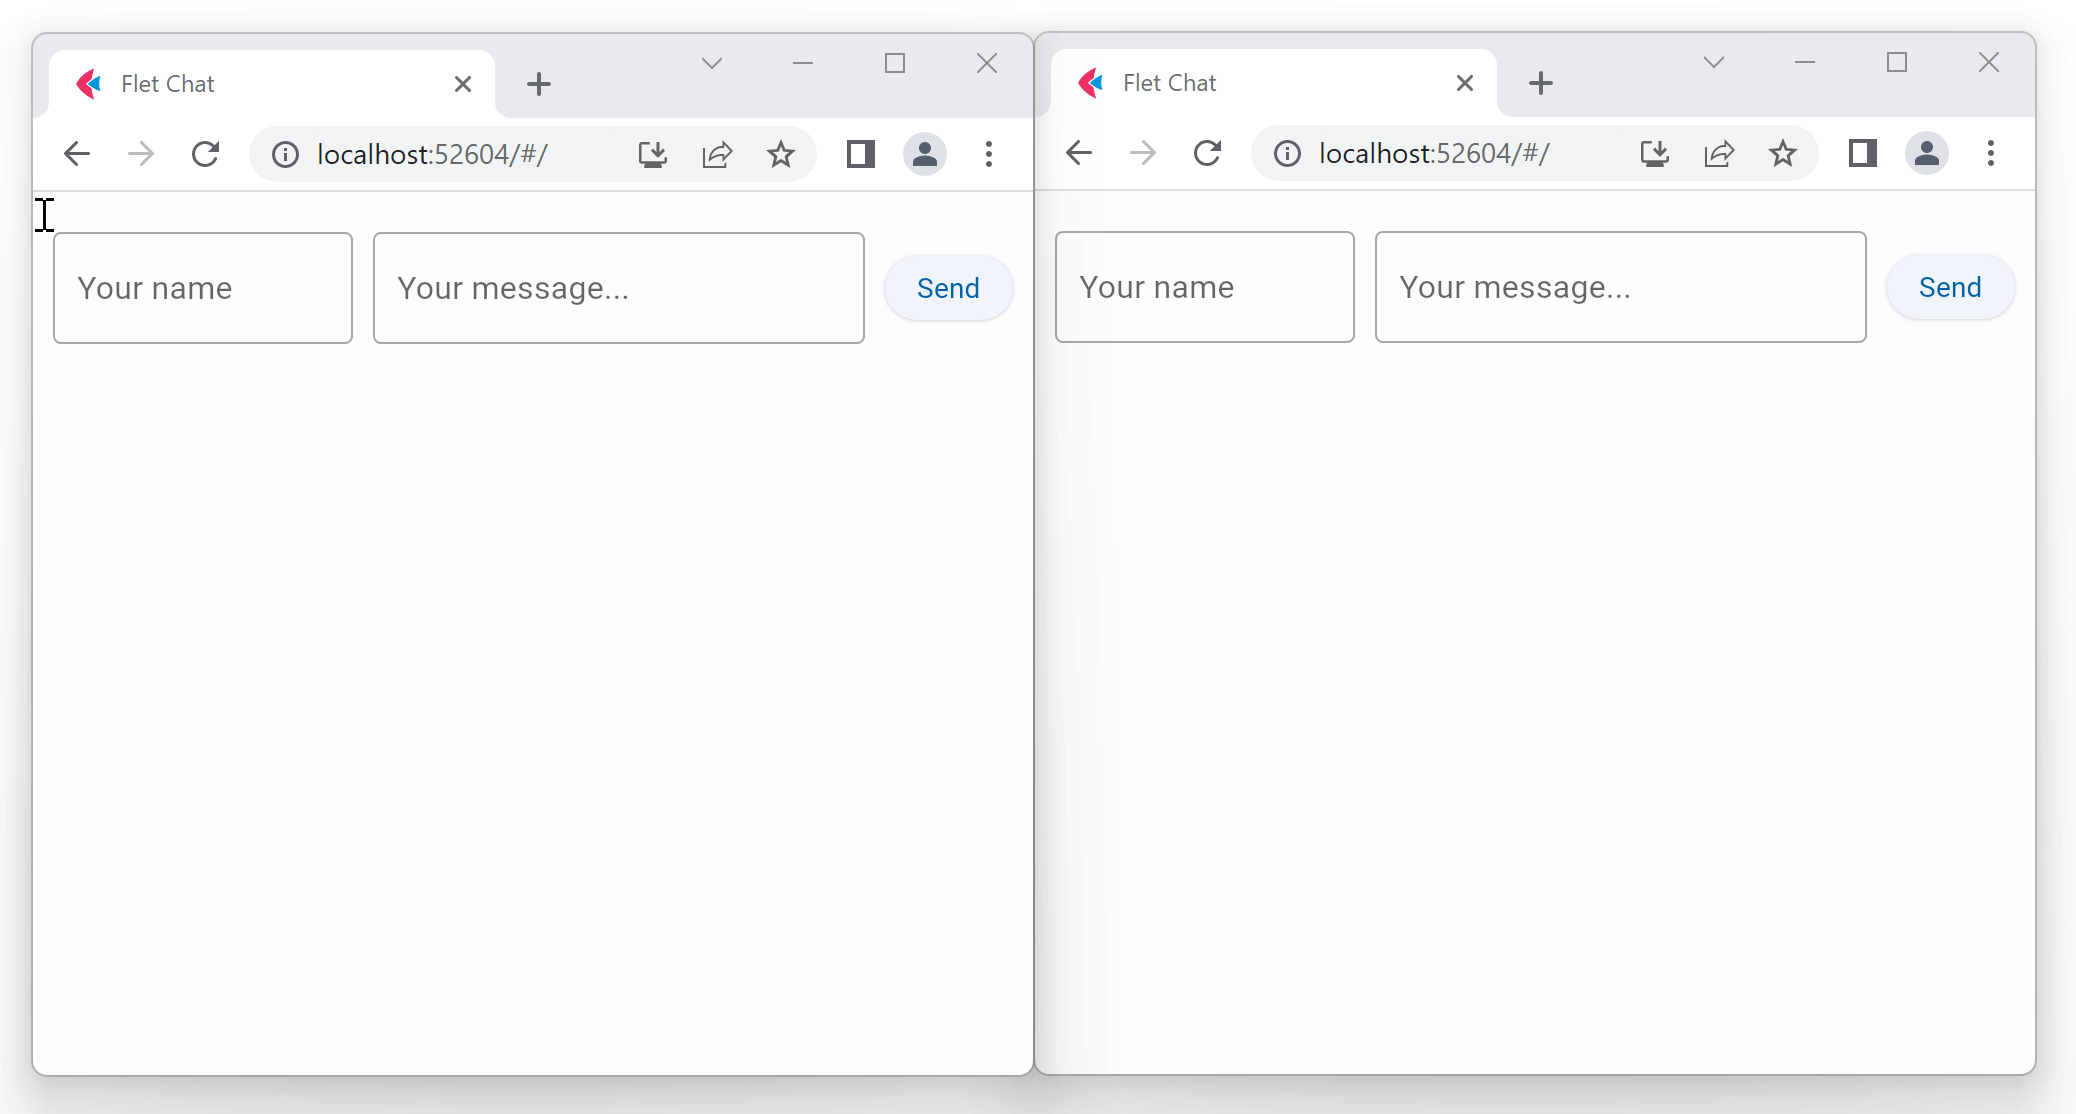The image size is (2076, 1114).
Task: Click the share icon in the right browser window
Action: tap(1718, 153)
